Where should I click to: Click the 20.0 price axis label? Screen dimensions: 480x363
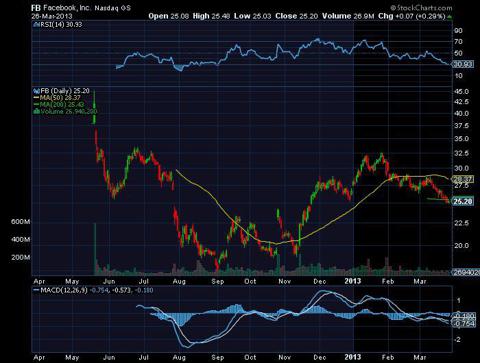461,246
